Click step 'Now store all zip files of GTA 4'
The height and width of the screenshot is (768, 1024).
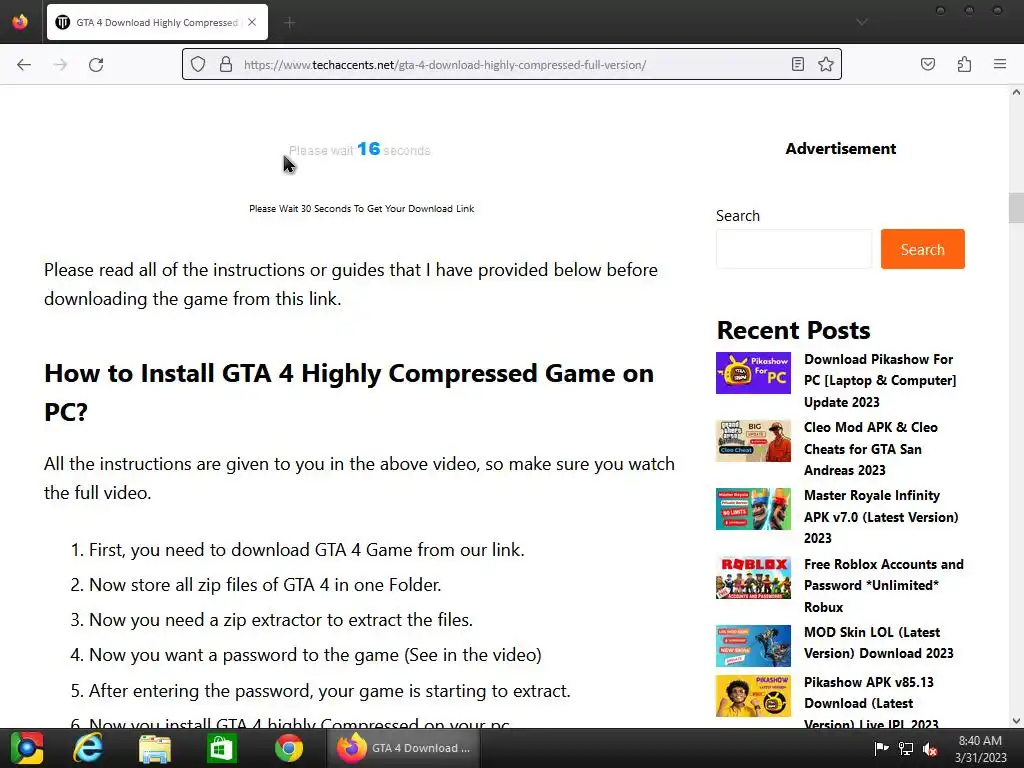(265, 584)
